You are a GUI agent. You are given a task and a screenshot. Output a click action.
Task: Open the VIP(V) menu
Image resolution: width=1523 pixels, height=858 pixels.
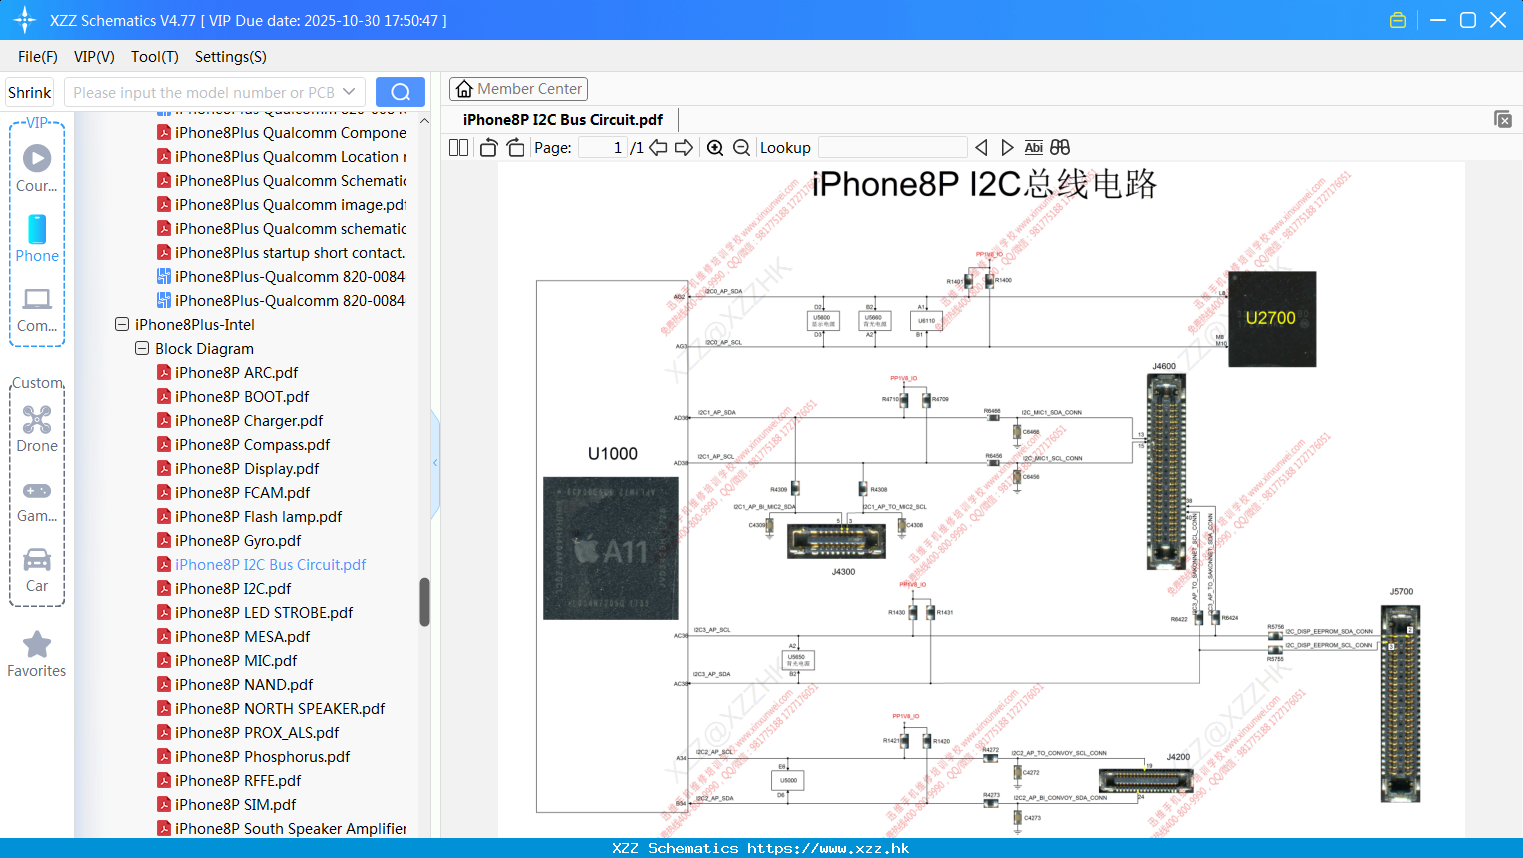[94, 57]
